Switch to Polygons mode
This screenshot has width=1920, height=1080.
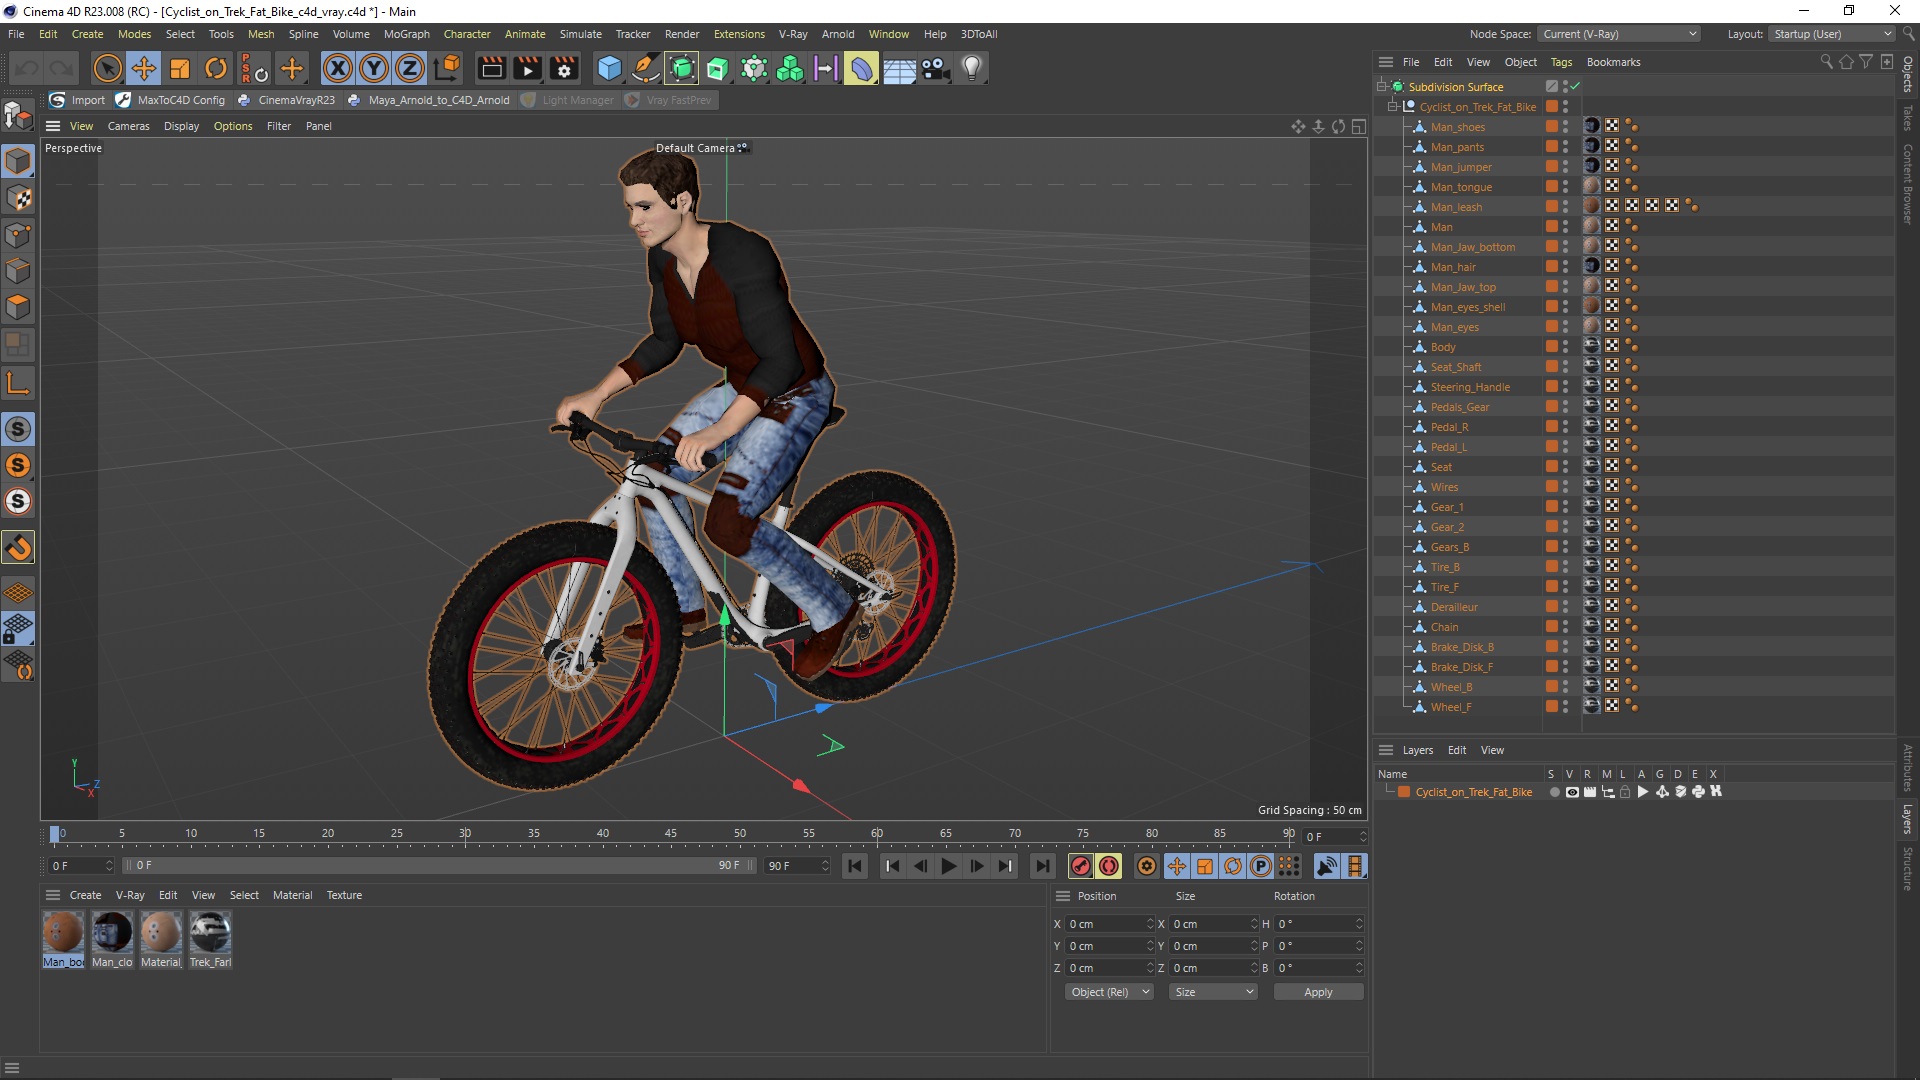[19, 307]
